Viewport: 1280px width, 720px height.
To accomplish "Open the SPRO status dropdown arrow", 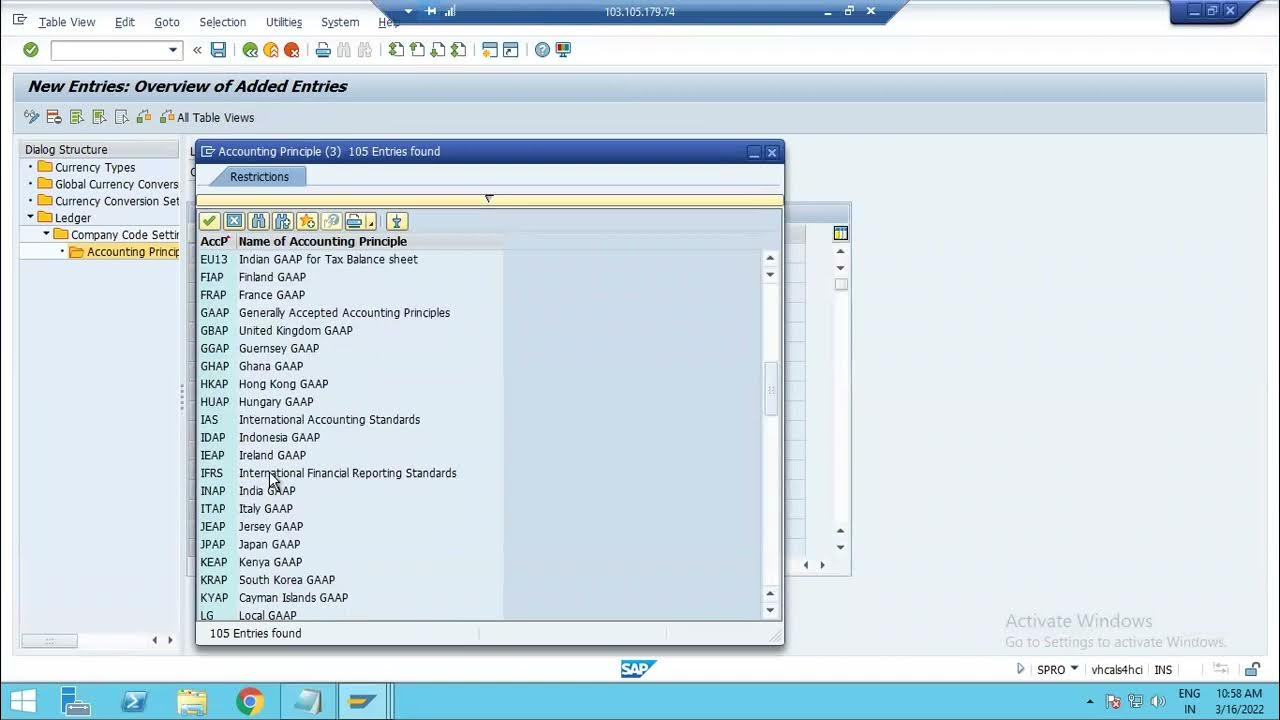I will 1074,669.
